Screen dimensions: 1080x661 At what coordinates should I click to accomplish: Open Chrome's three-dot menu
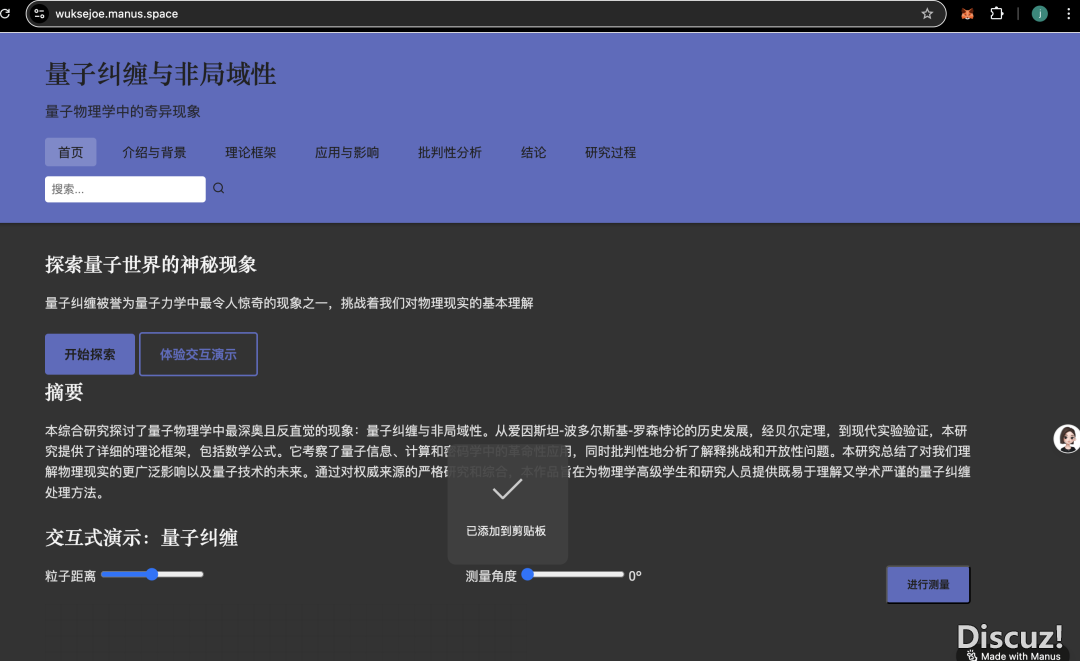(1070, 14)
